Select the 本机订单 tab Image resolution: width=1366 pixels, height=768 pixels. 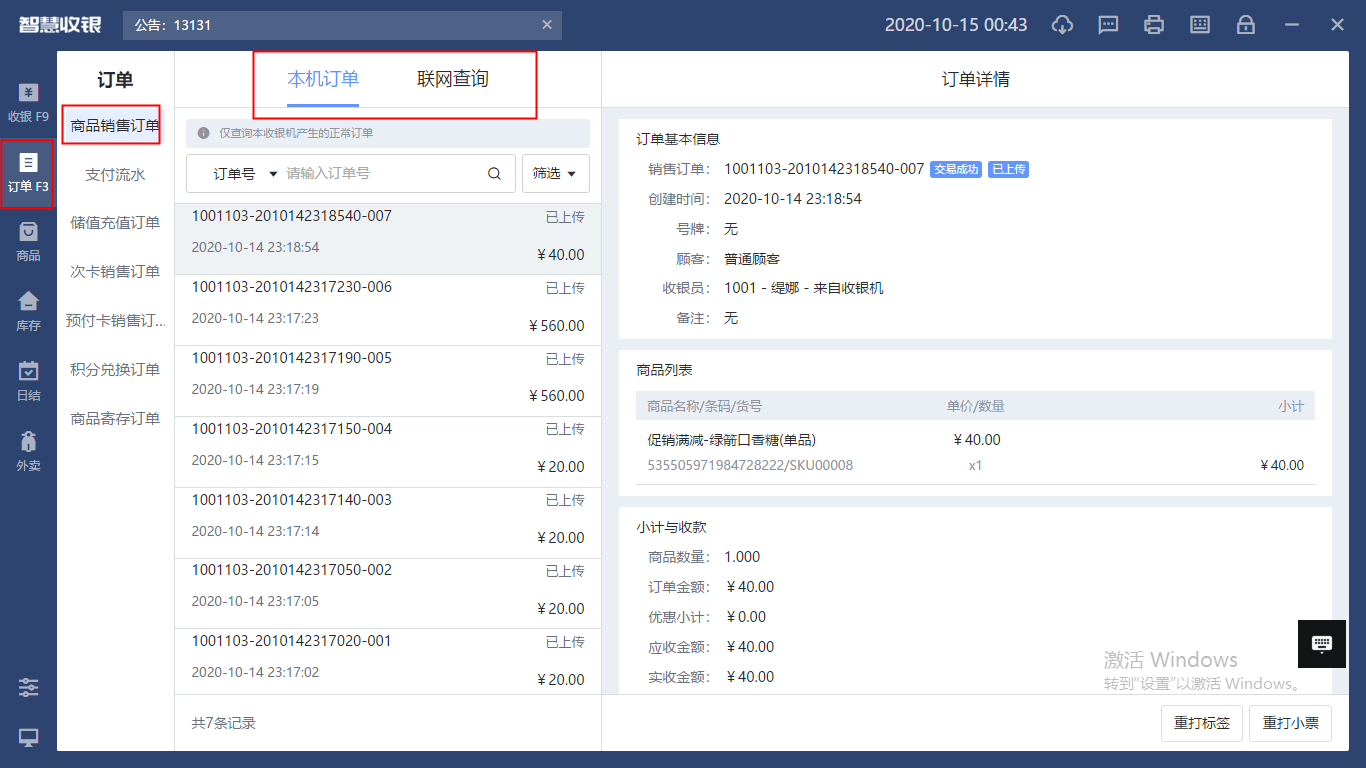point(323,80)
